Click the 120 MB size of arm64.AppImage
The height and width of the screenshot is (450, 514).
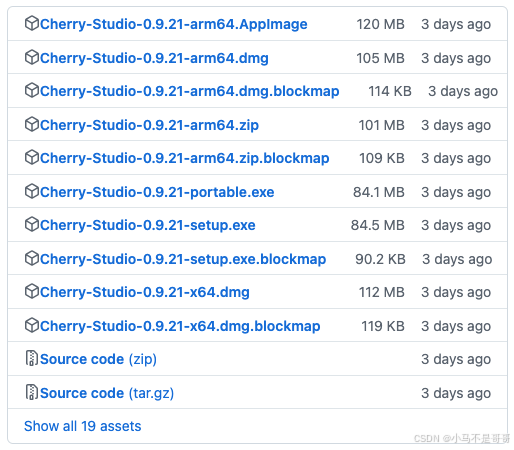click(380, 24)
